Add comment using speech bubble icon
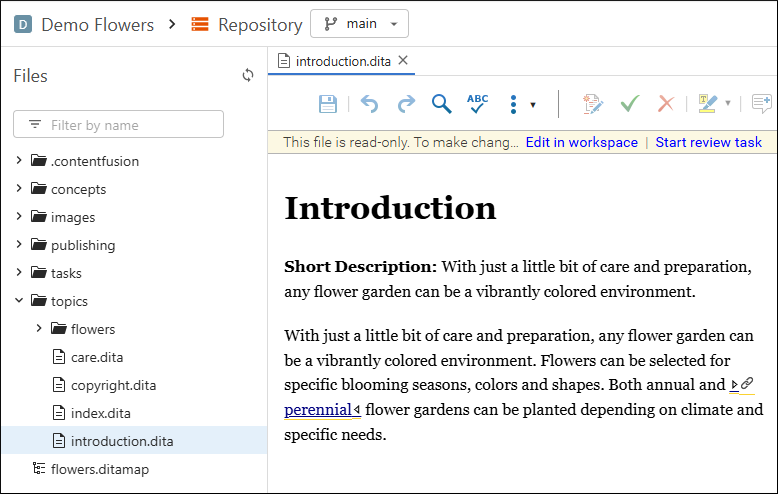Image resolution: width=778 pixels, height=494 pixels. pos(761,104)
